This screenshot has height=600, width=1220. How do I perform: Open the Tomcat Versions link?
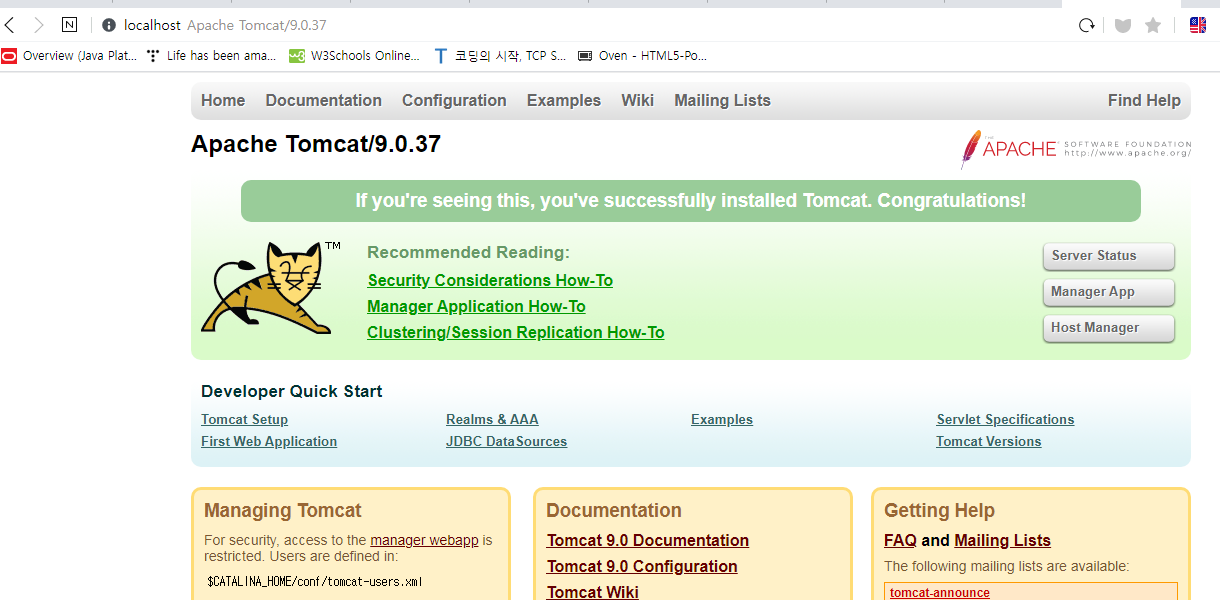click(x=988, y=441)
